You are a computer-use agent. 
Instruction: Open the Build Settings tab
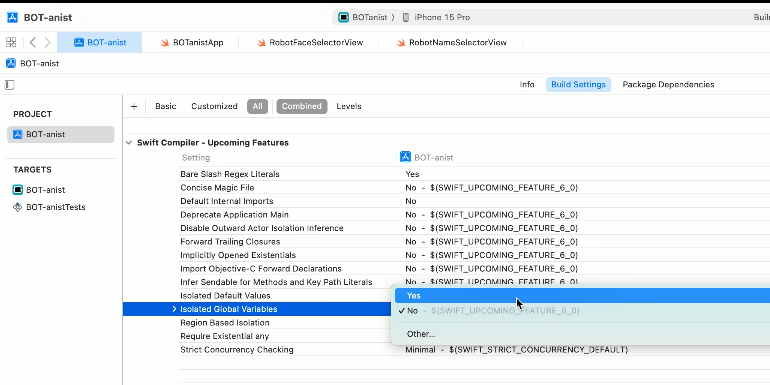coord(578,84)
